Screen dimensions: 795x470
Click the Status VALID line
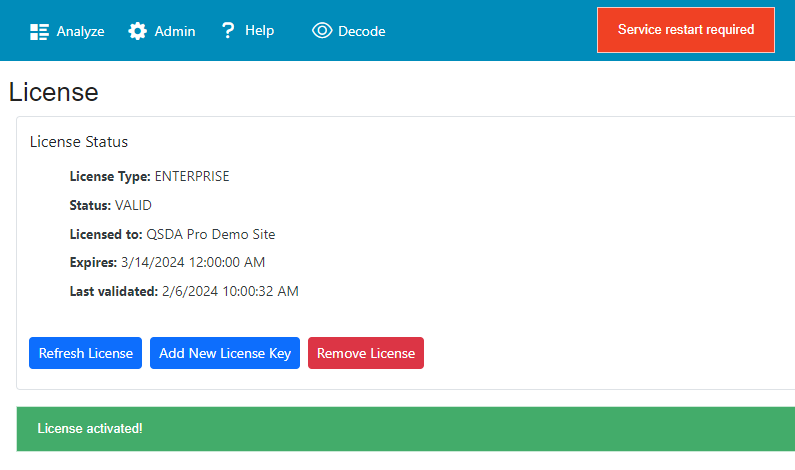tap(110, 205)
